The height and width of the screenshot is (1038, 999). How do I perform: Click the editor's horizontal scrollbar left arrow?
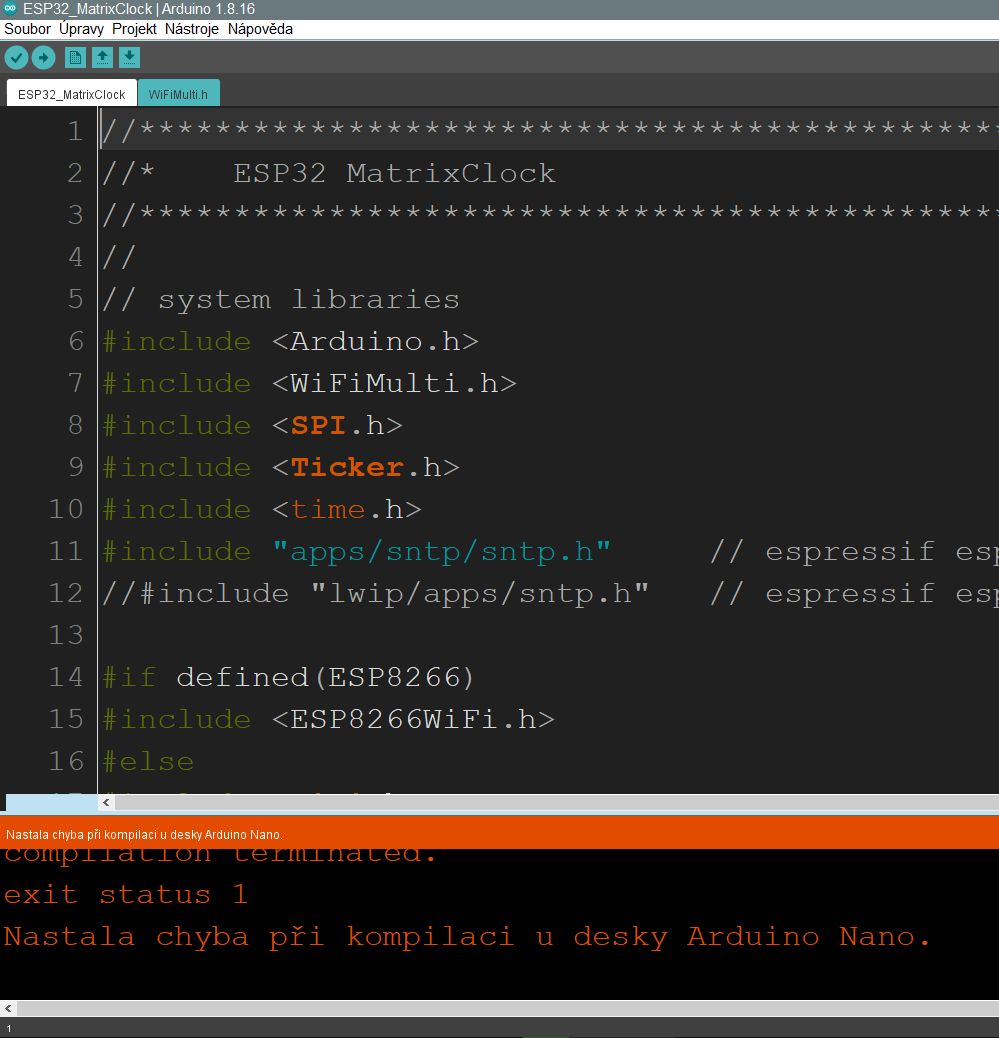106,802
